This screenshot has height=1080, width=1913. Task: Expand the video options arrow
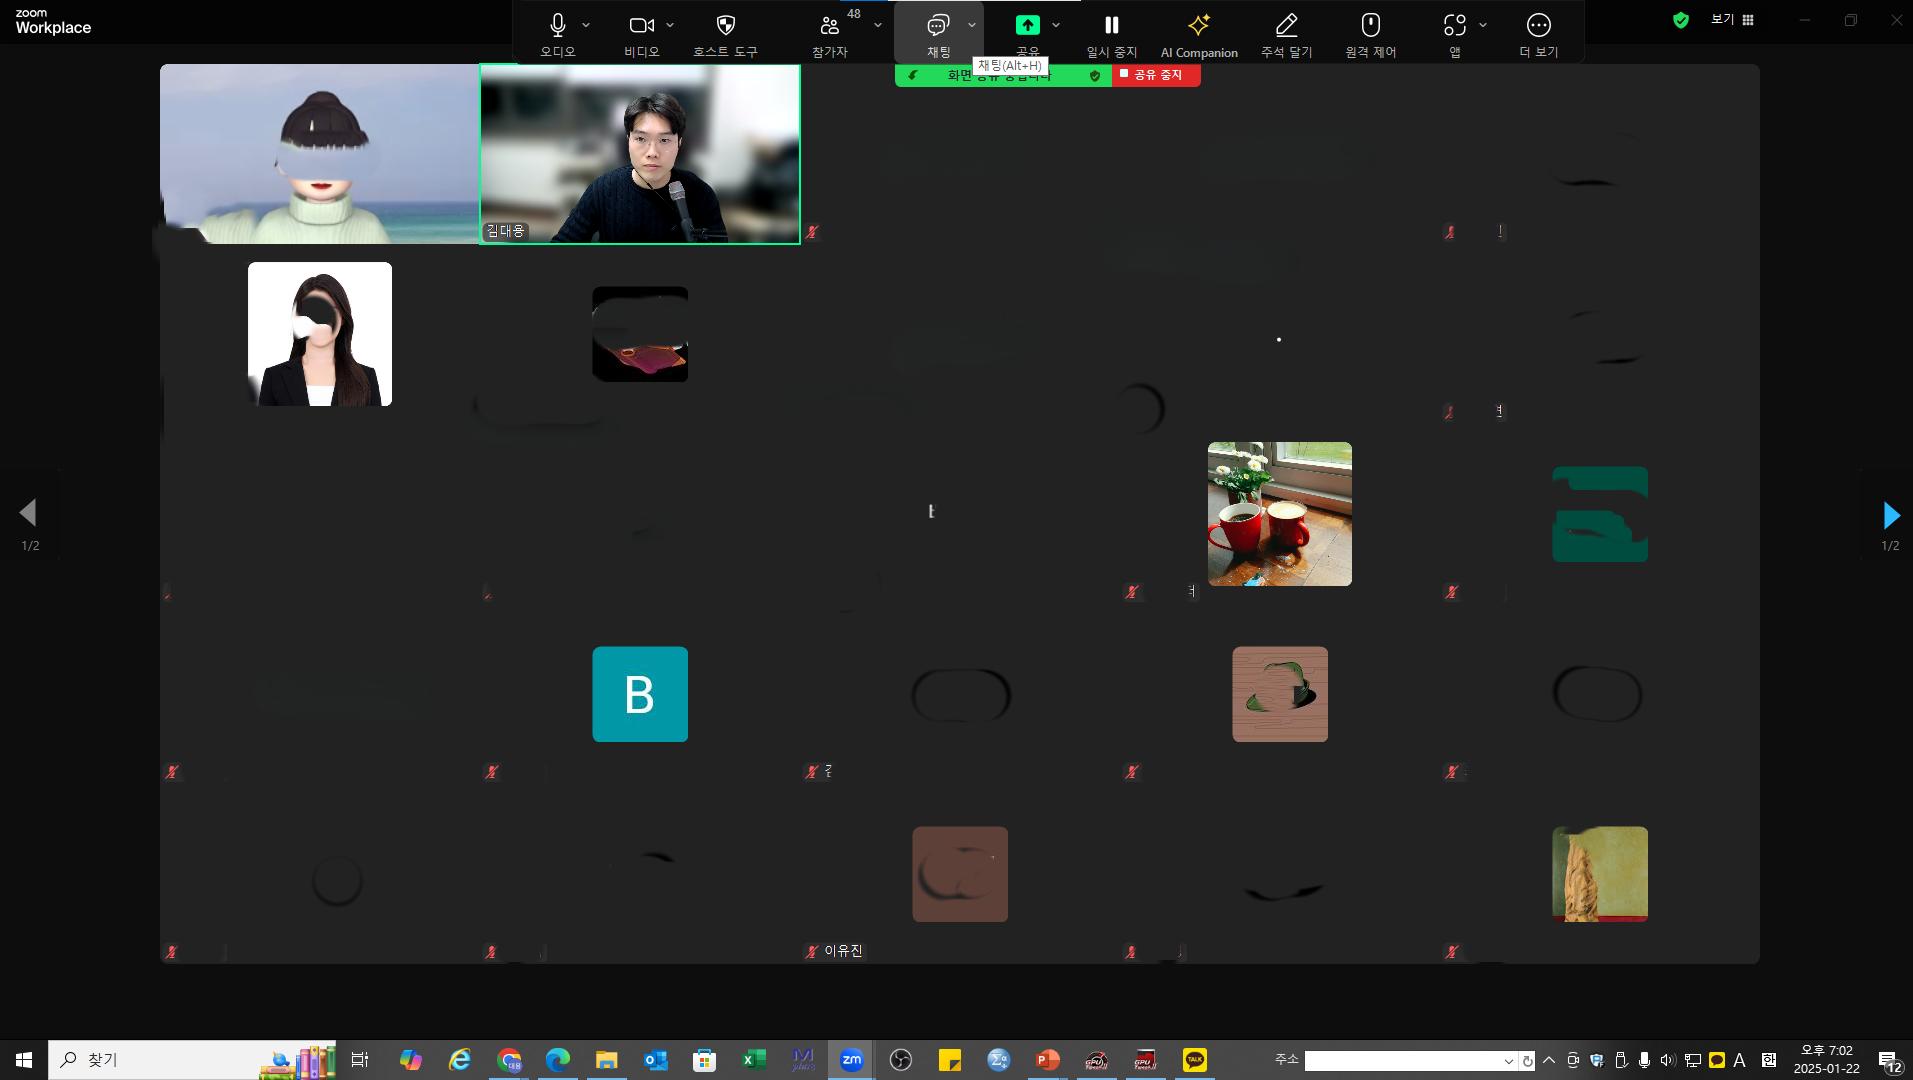(x=670, y=25)
